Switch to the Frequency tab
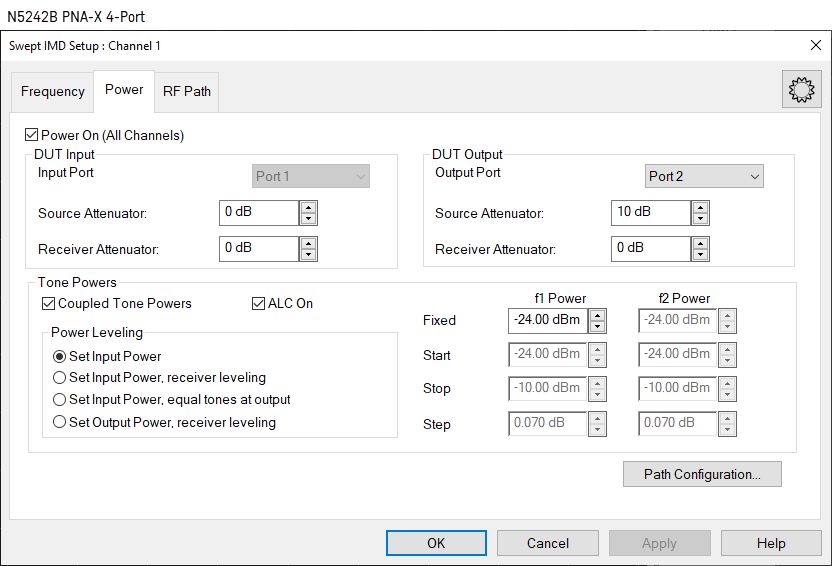The image size is (832, 566). tap(52, 91)
